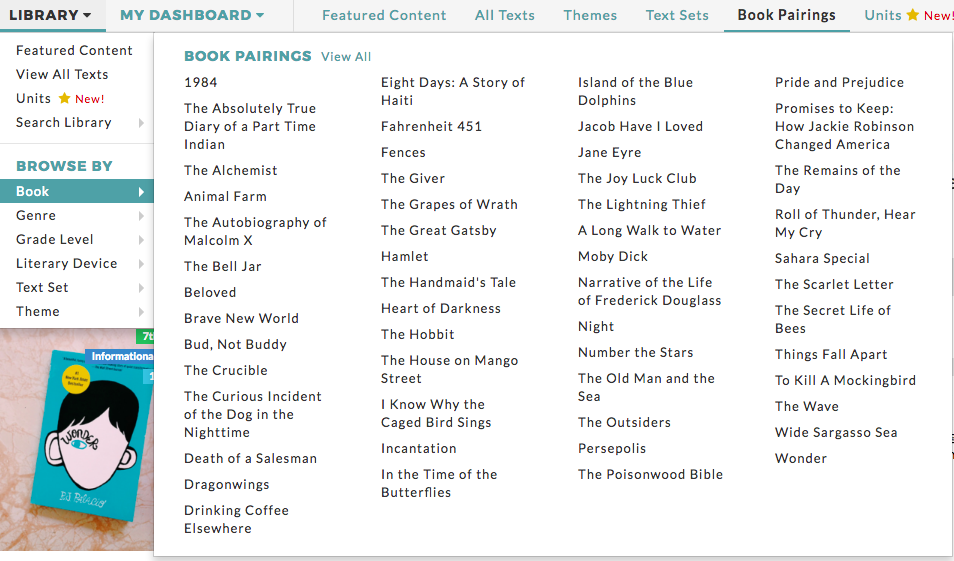Open the Dragonwings book pairing
The width and height of the screenshot is (954, 561).
227,485
